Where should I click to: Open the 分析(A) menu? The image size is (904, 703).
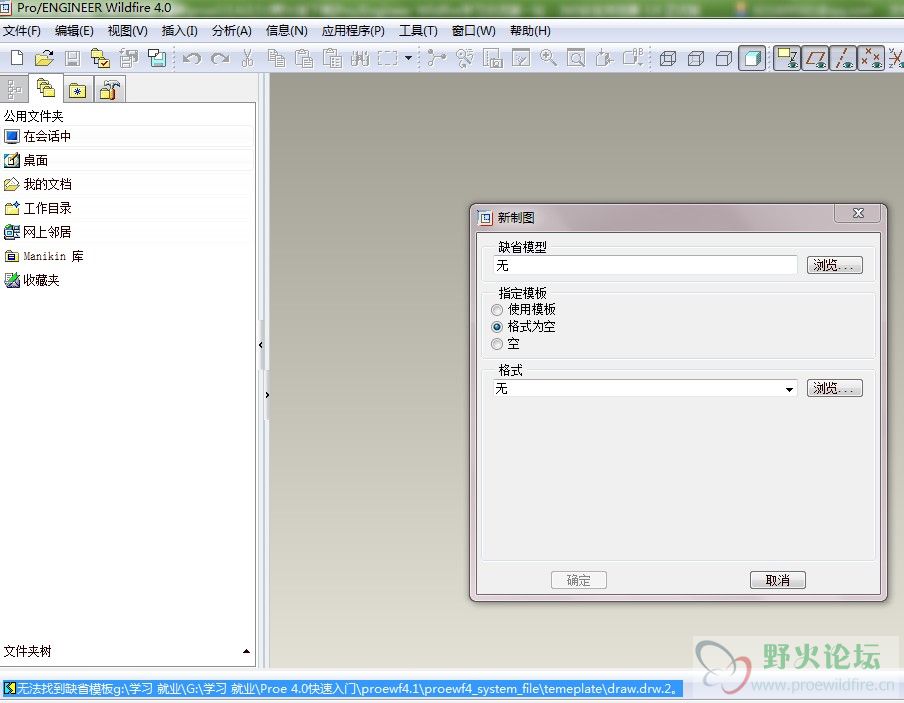point(231,31)
